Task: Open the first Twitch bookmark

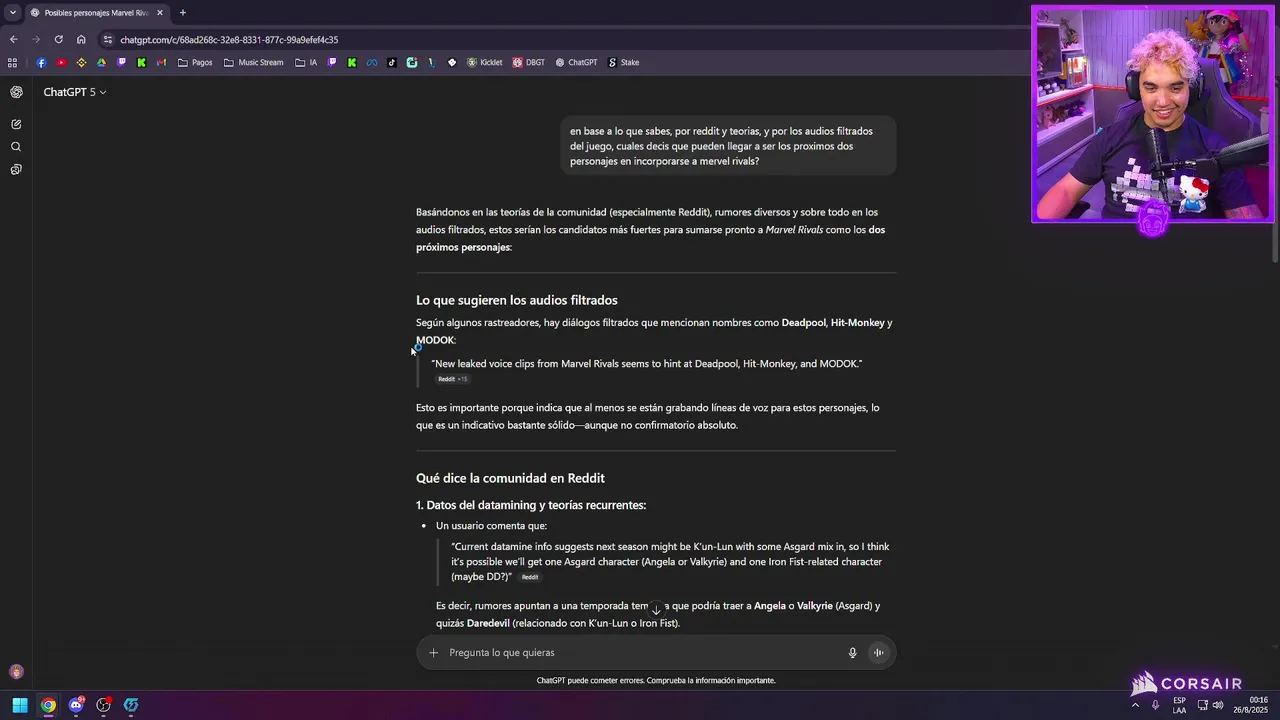Action: click(x=121, y=62)
